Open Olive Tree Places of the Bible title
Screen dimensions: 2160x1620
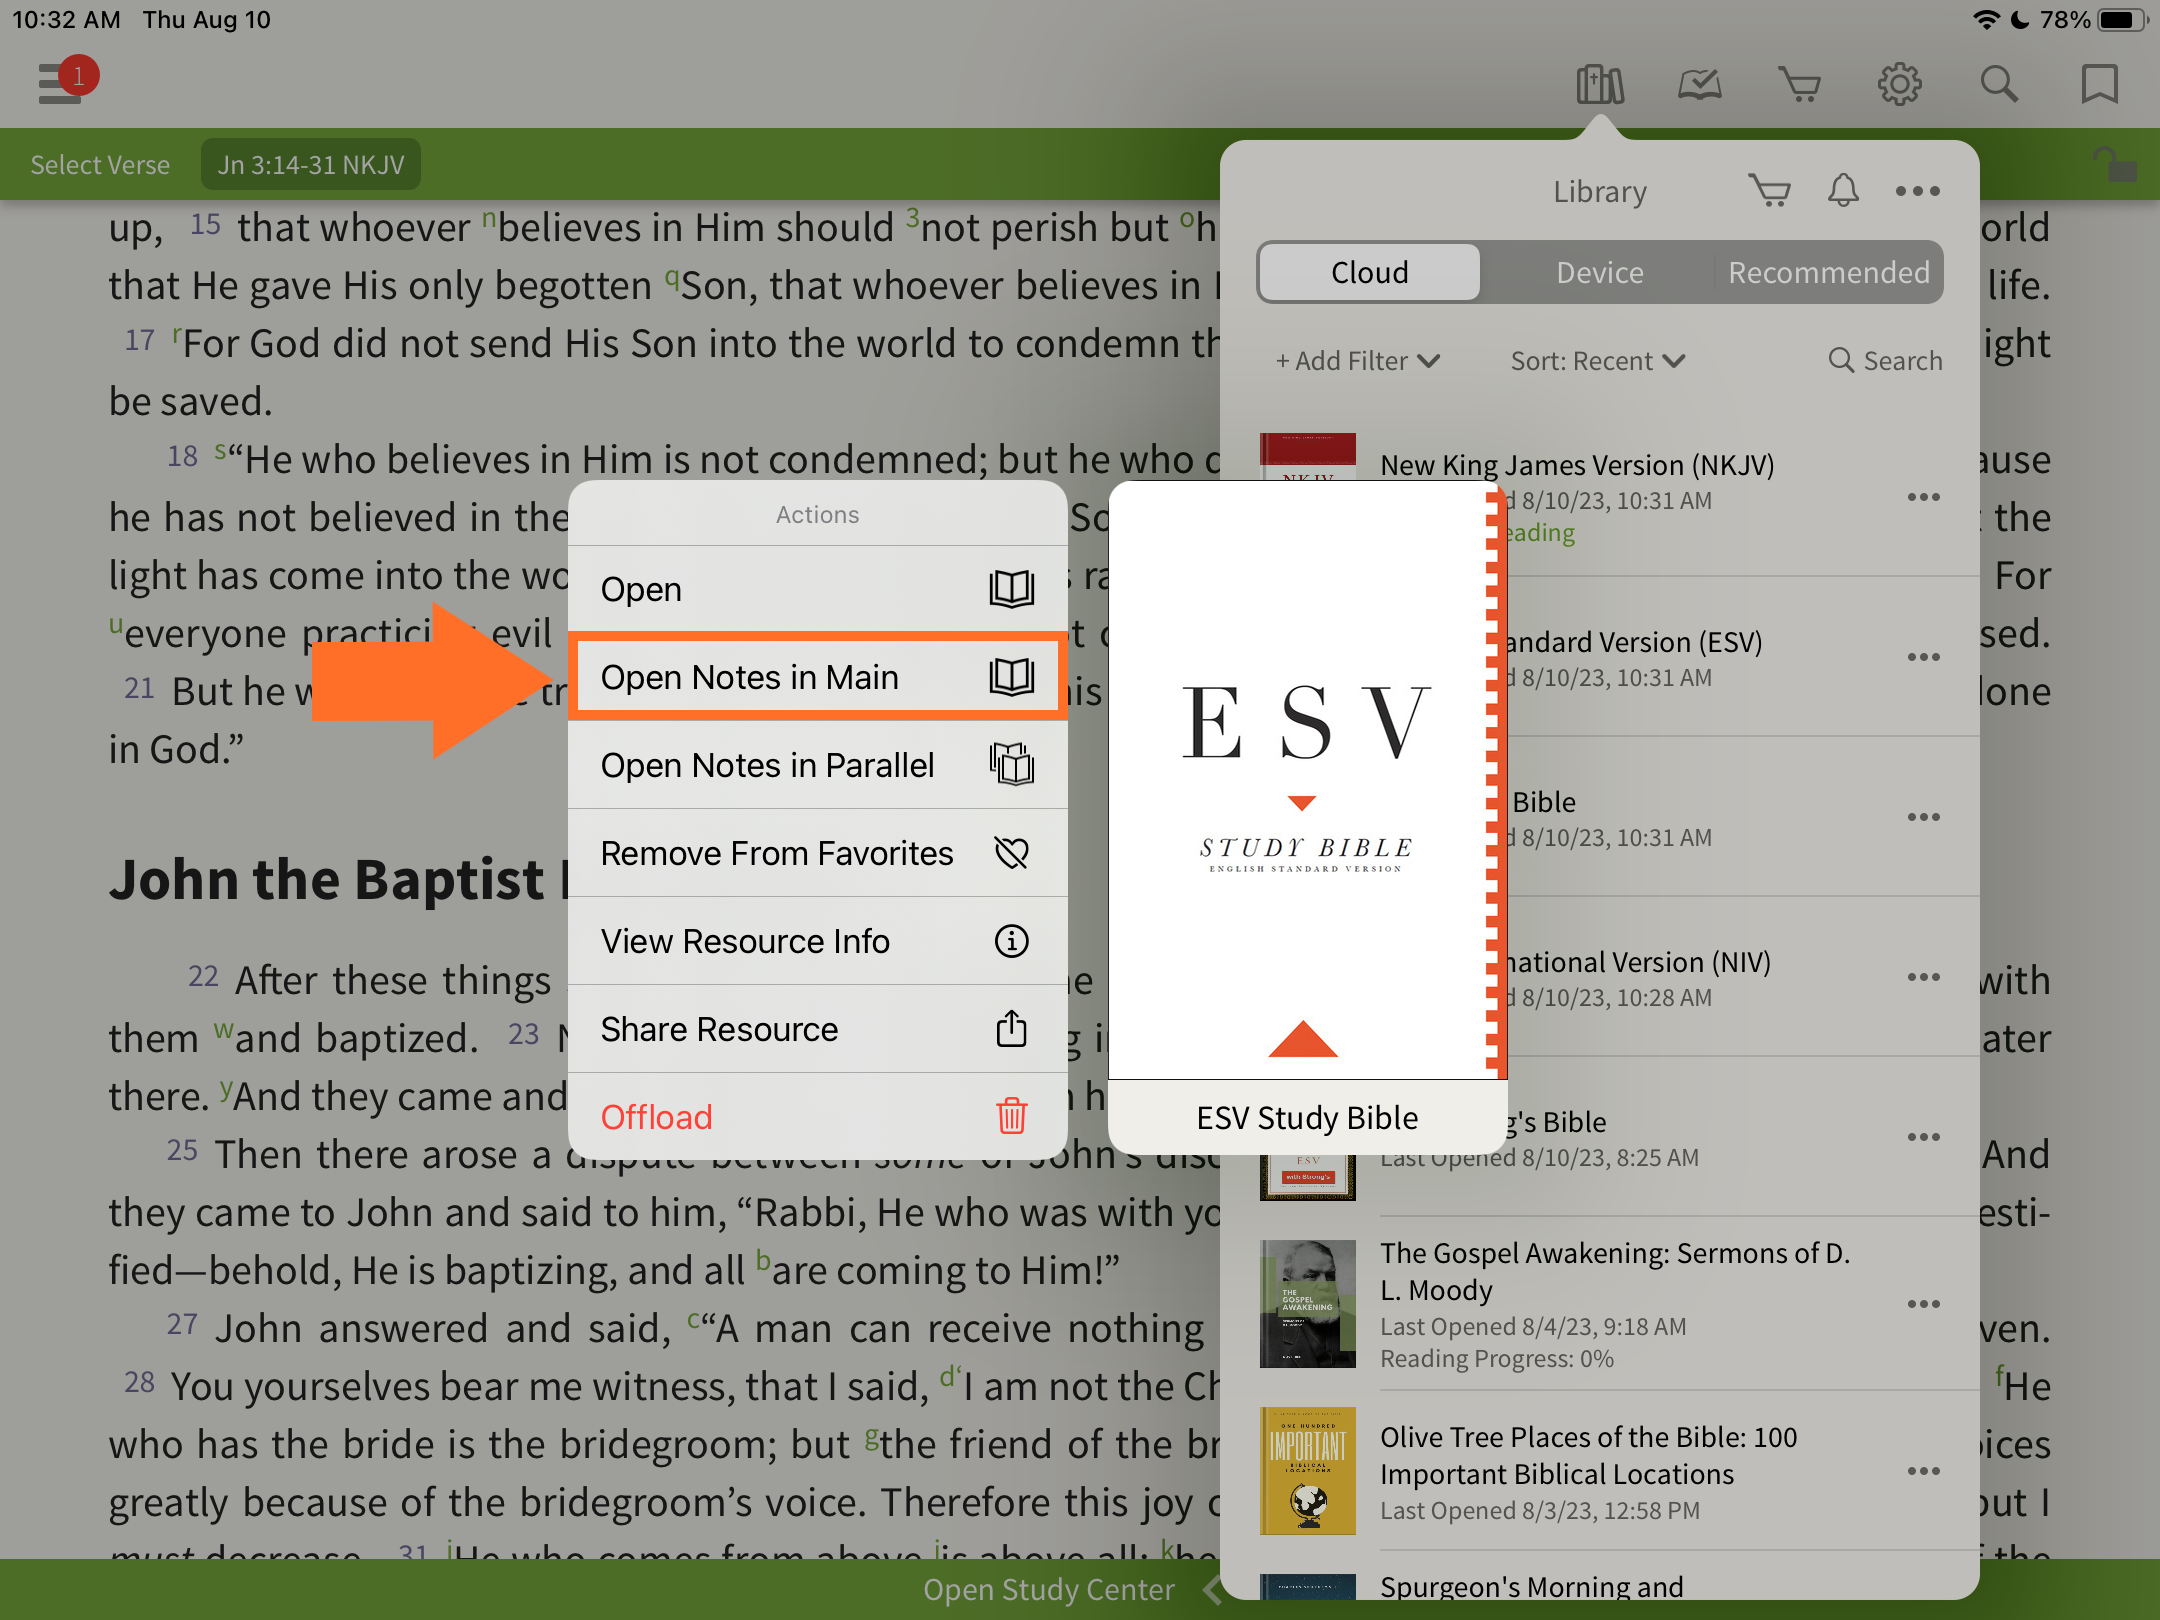pos(1588,1455)
